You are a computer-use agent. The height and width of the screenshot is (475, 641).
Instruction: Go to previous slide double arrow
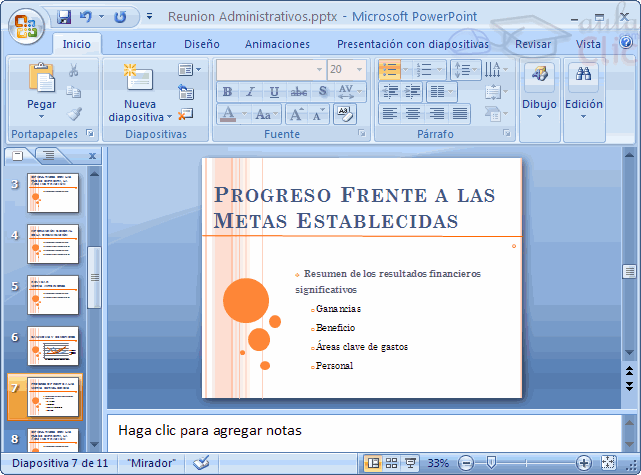coord(630,371)
